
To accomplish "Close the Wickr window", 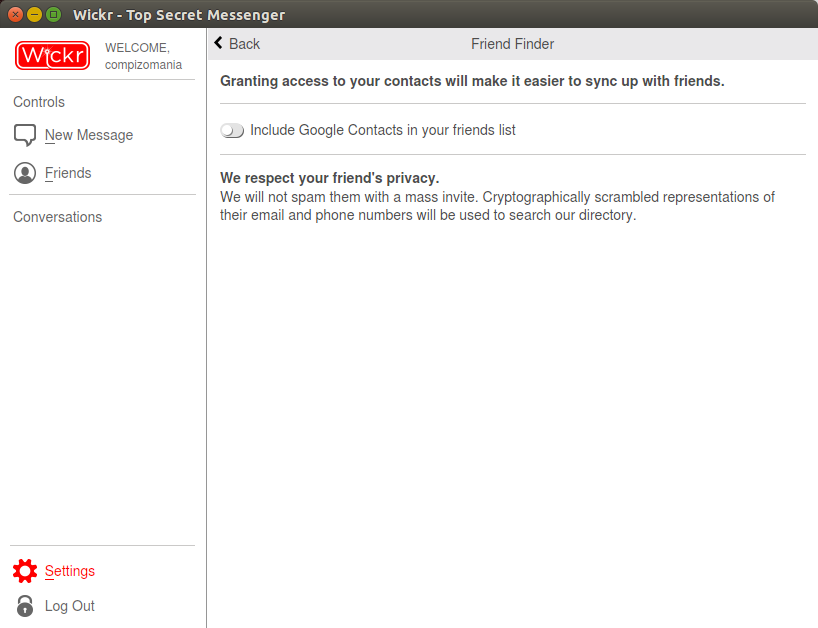I will pyautogui.click(x=15, y=14).
